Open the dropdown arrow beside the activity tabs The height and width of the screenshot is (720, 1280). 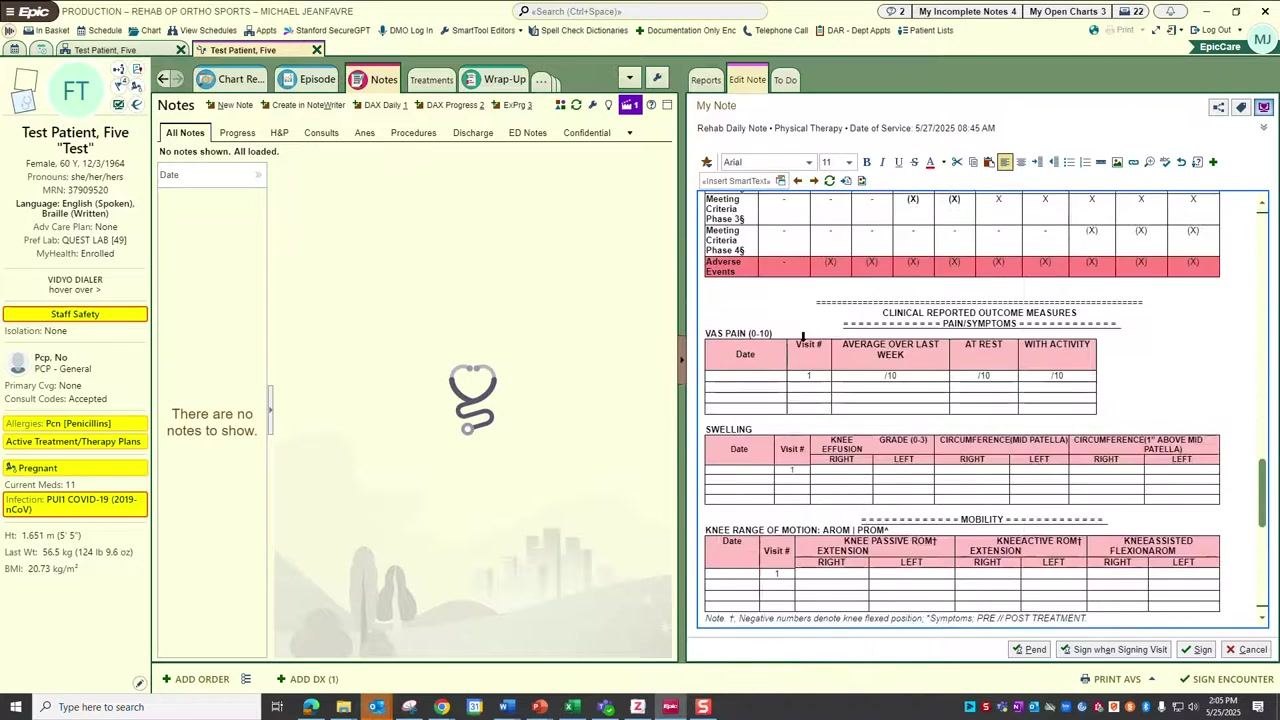coord(629,78)
